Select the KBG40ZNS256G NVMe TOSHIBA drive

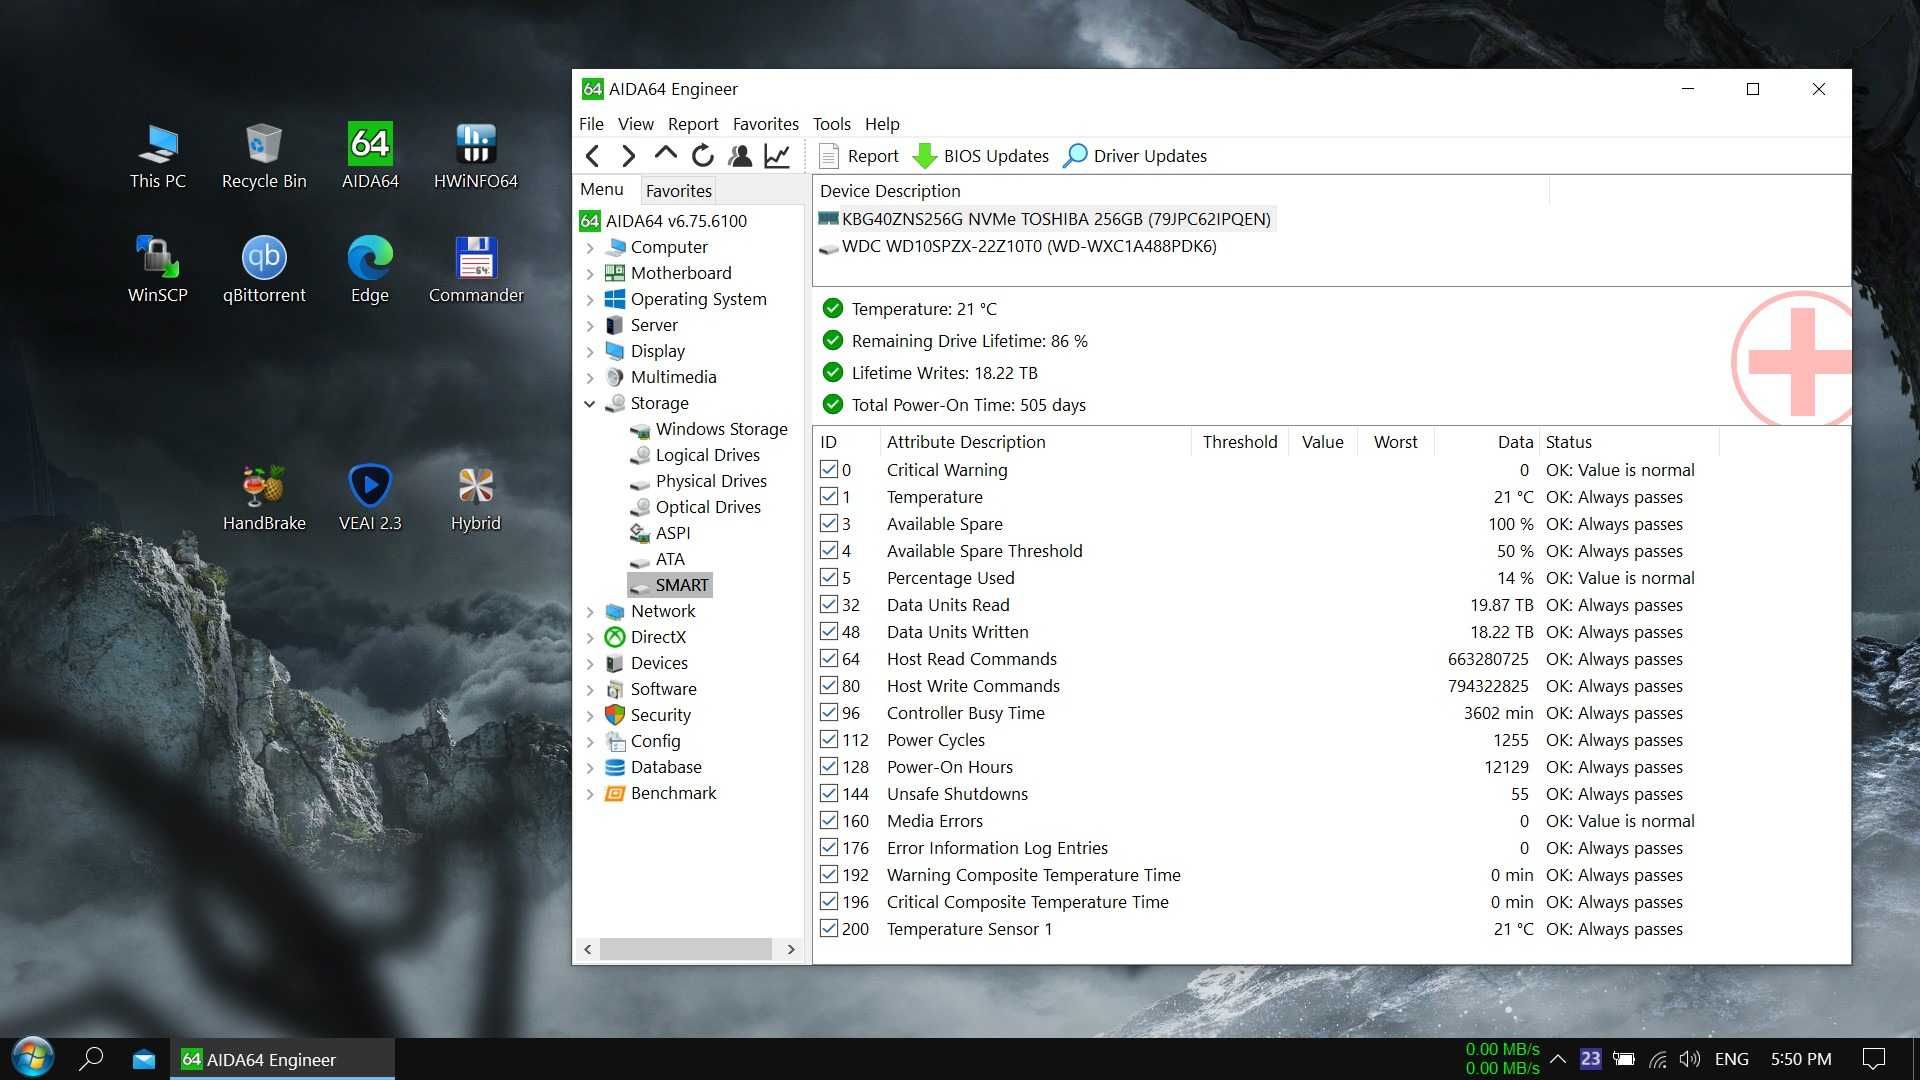[1046, 219]
